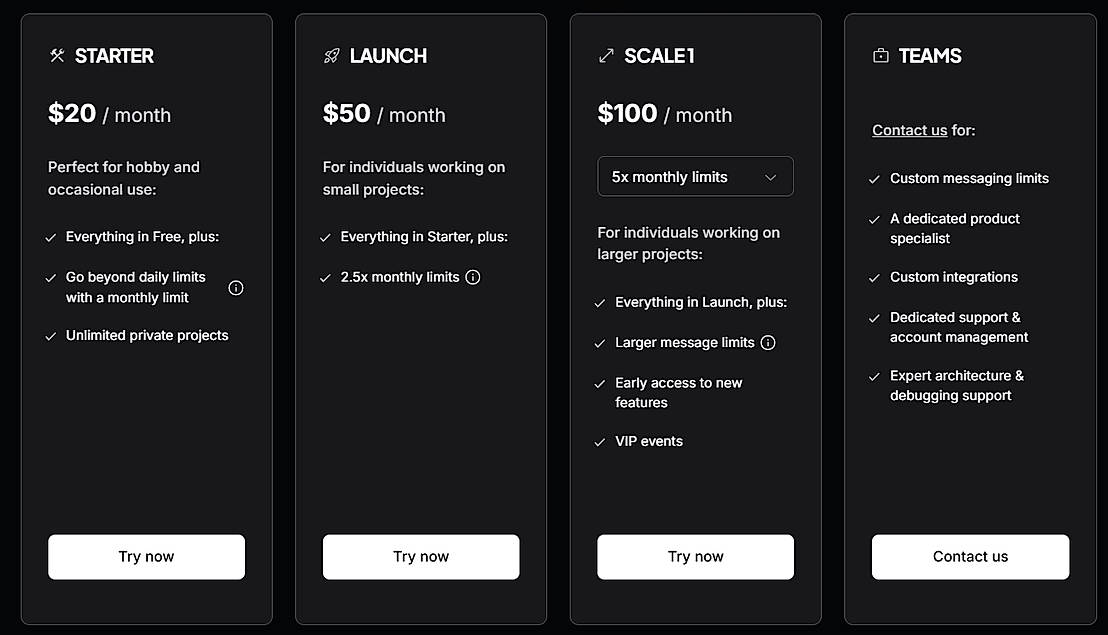Click the Teams plan briefcase icon

[881, 56]
